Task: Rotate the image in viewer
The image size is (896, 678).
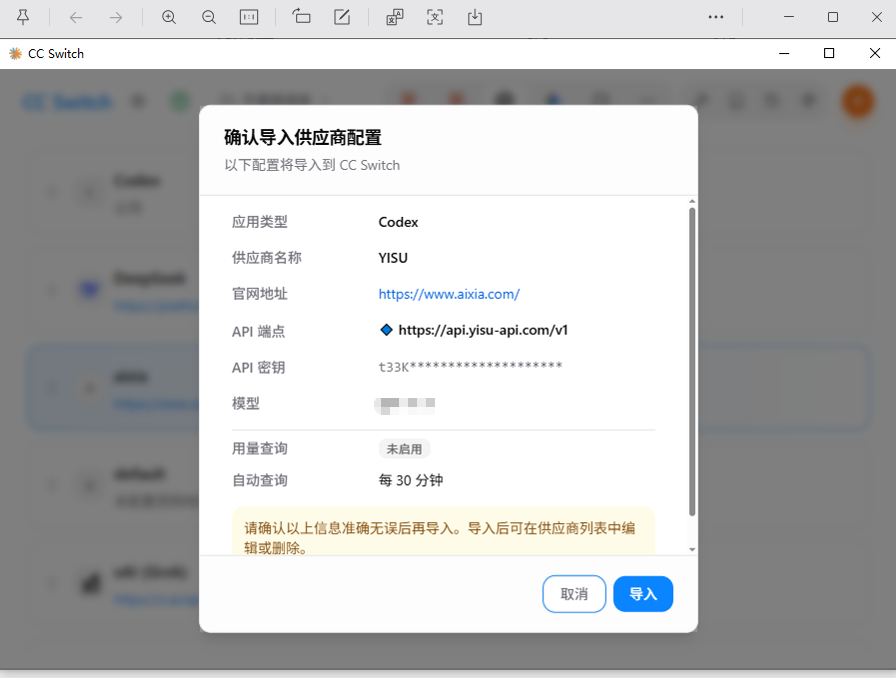Action: click(301, 17)
